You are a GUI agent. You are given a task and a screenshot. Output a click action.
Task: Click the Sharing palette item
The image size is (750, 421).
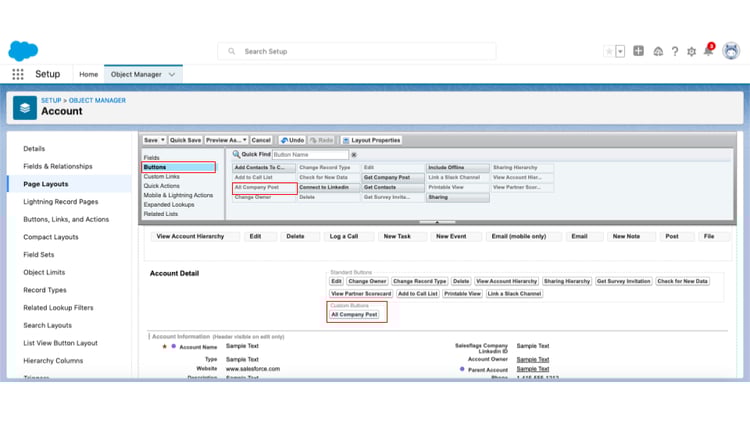tap(458, 197)
